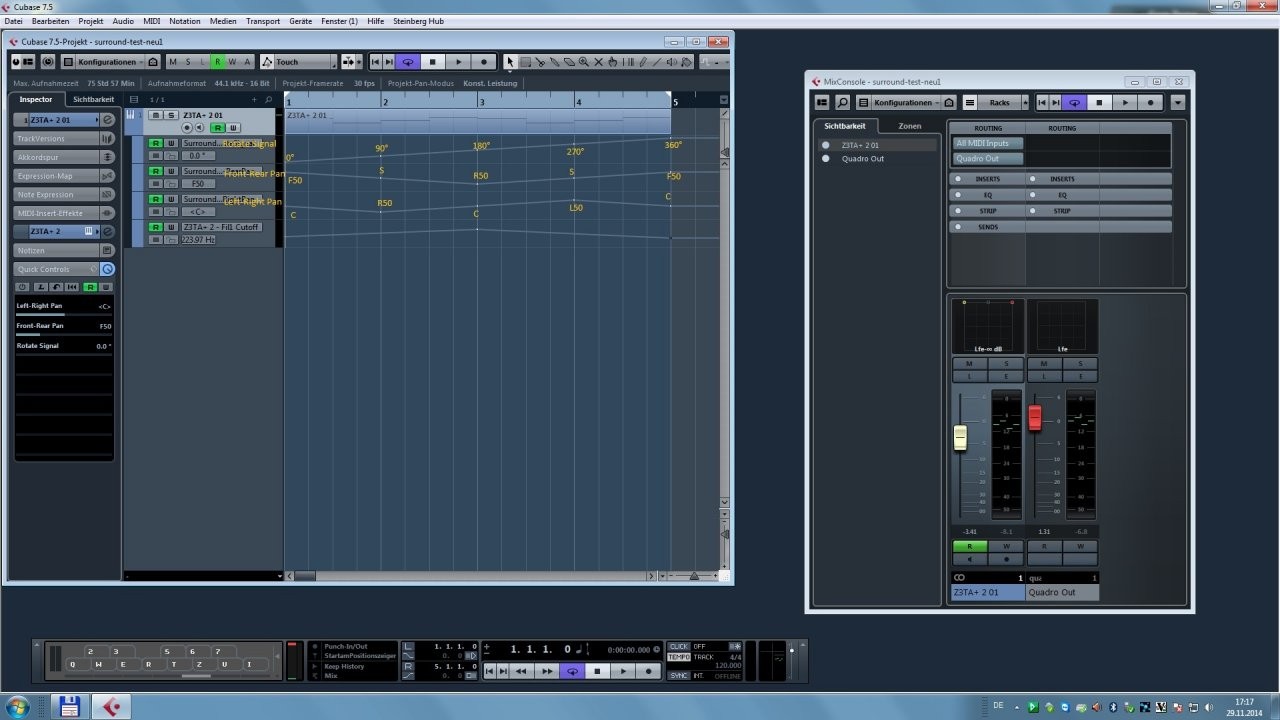
Task: Click Edit Instrument icon beside Z3TA+ 2 01
Action: (x=108, y=120)
